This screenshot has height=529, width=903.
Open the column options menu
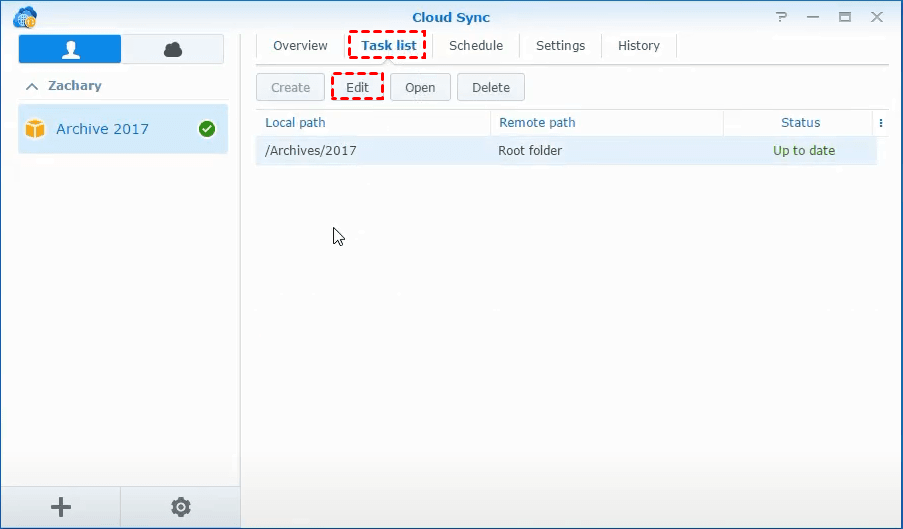coord(881,123)
